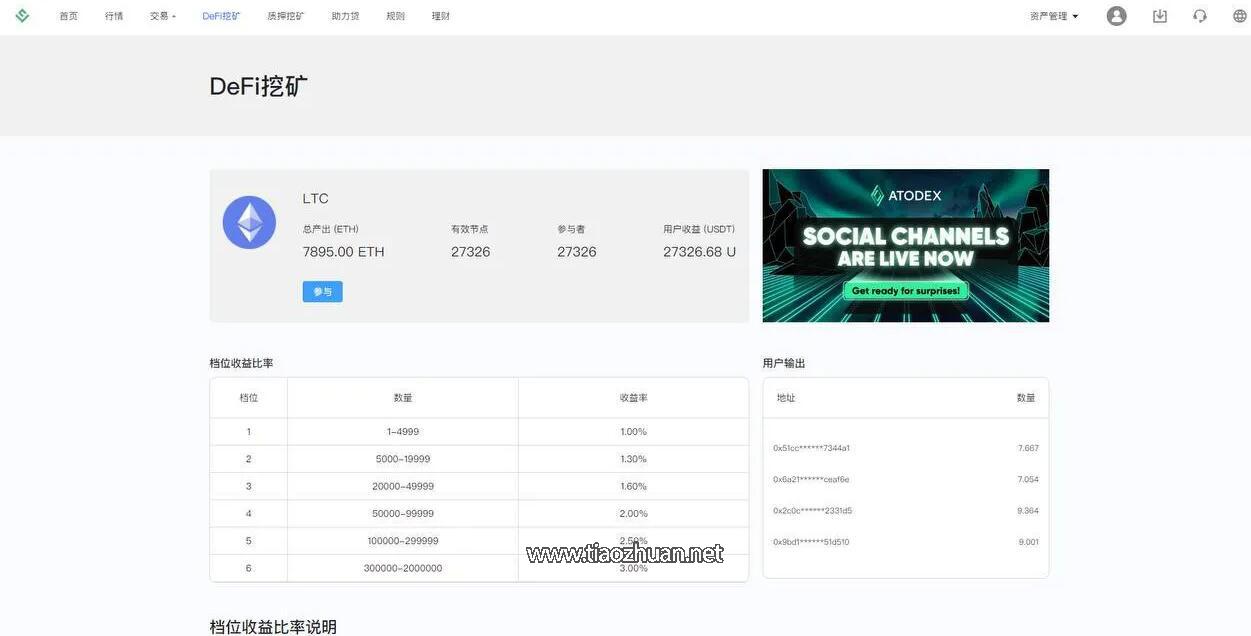Open the 规则 navigation link

click(x=395, y=16)
